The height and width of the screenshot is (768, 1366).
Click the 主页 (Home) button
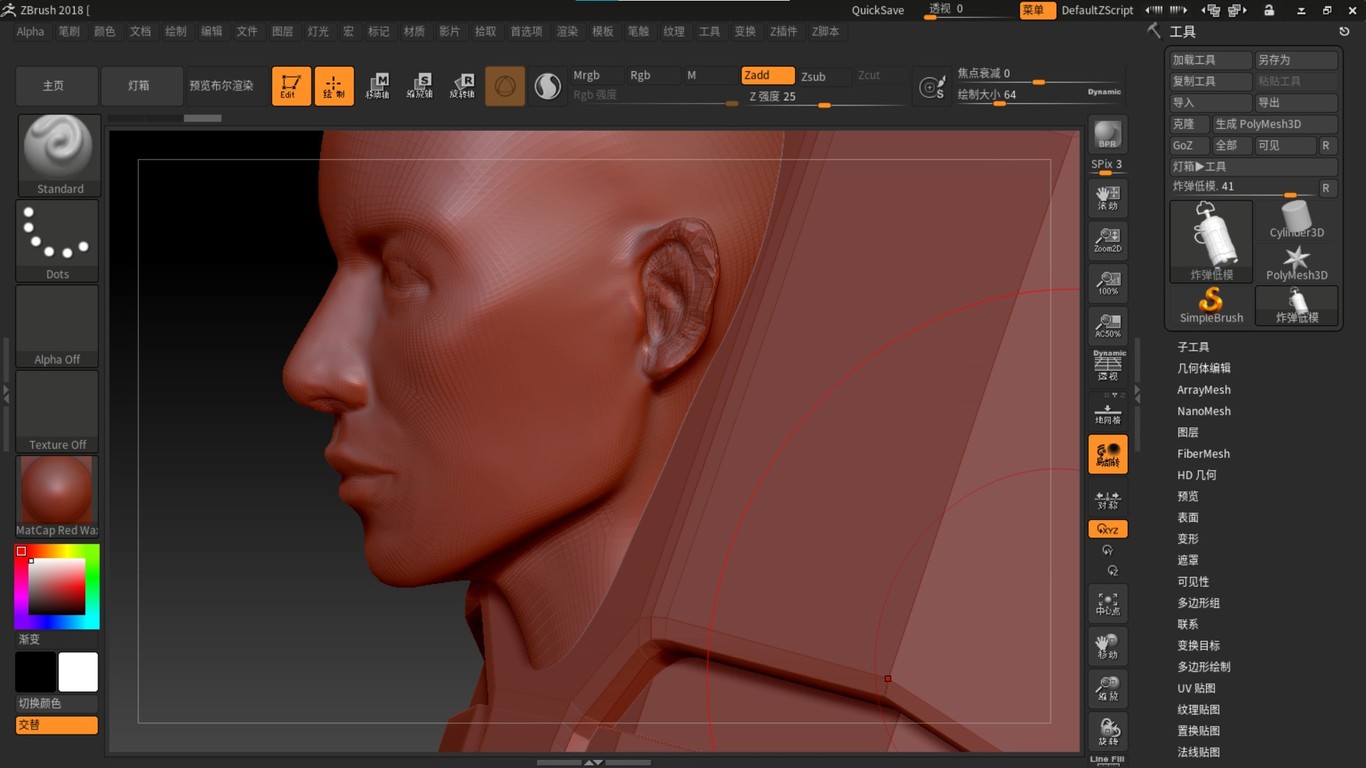[x=56, y=86]
